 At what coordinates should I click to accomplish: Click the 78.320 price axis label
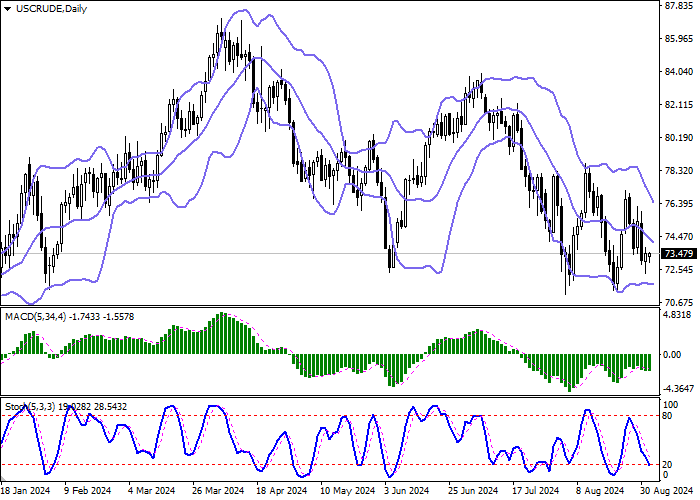(679, 171)
